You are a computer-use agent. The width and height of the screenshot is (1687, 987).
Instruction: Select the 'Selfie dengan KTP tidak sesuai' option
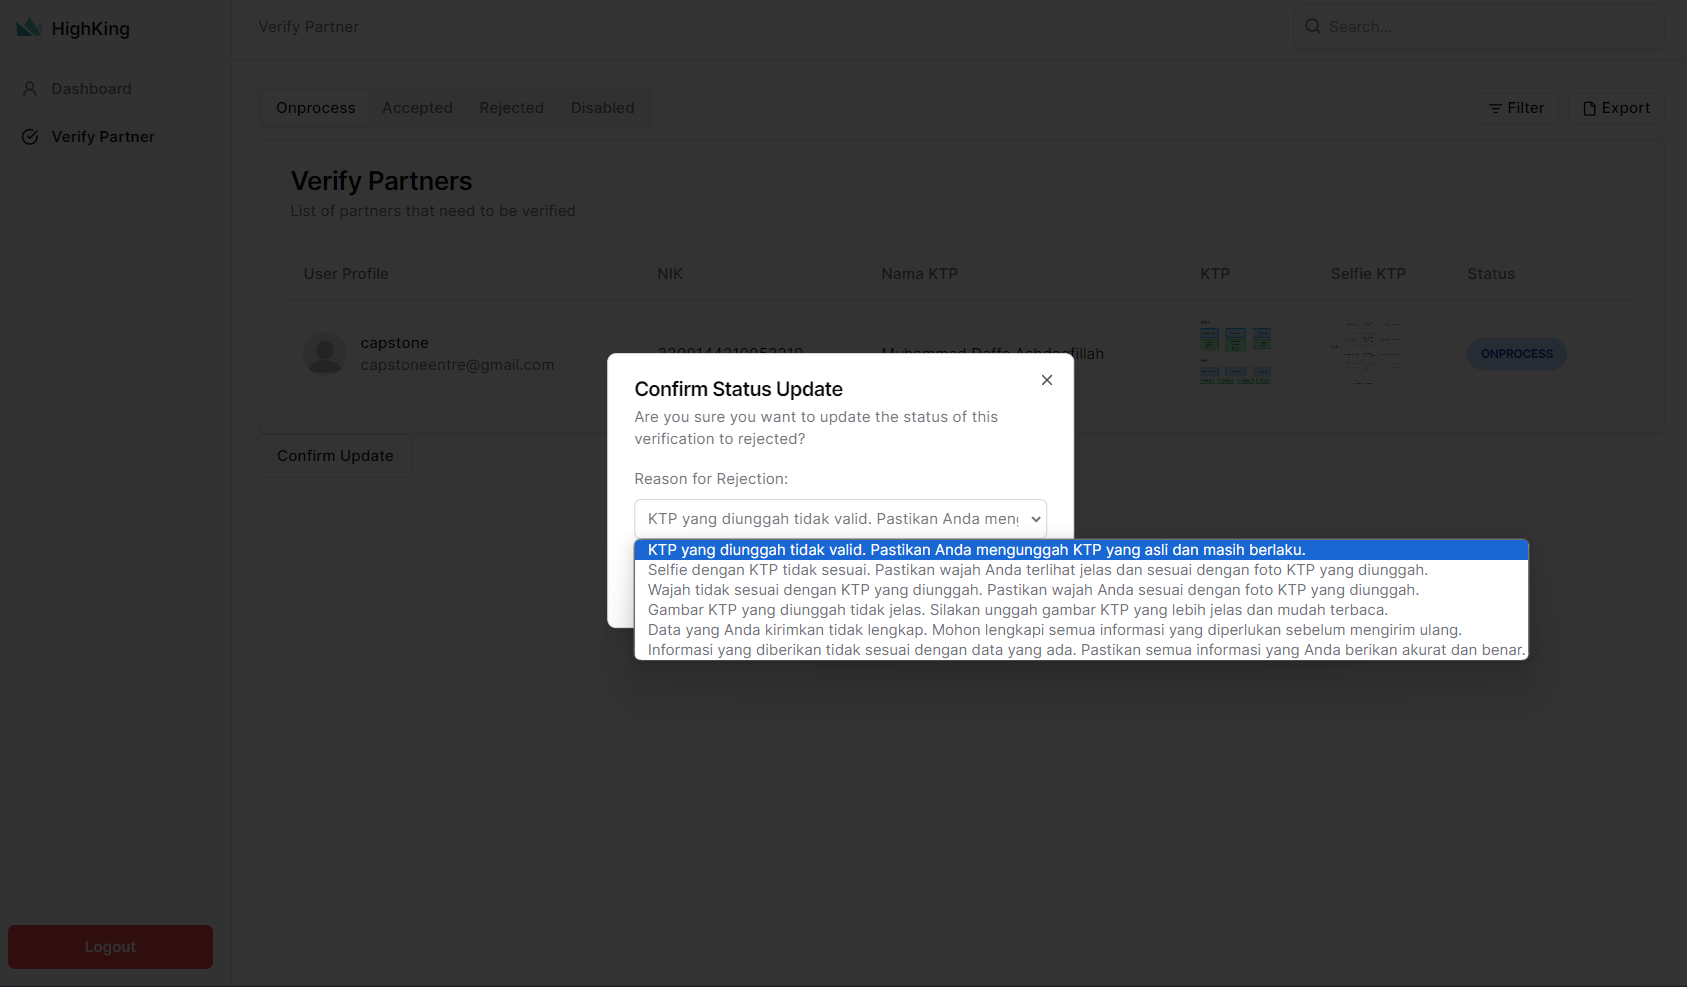pos(1037,570)
